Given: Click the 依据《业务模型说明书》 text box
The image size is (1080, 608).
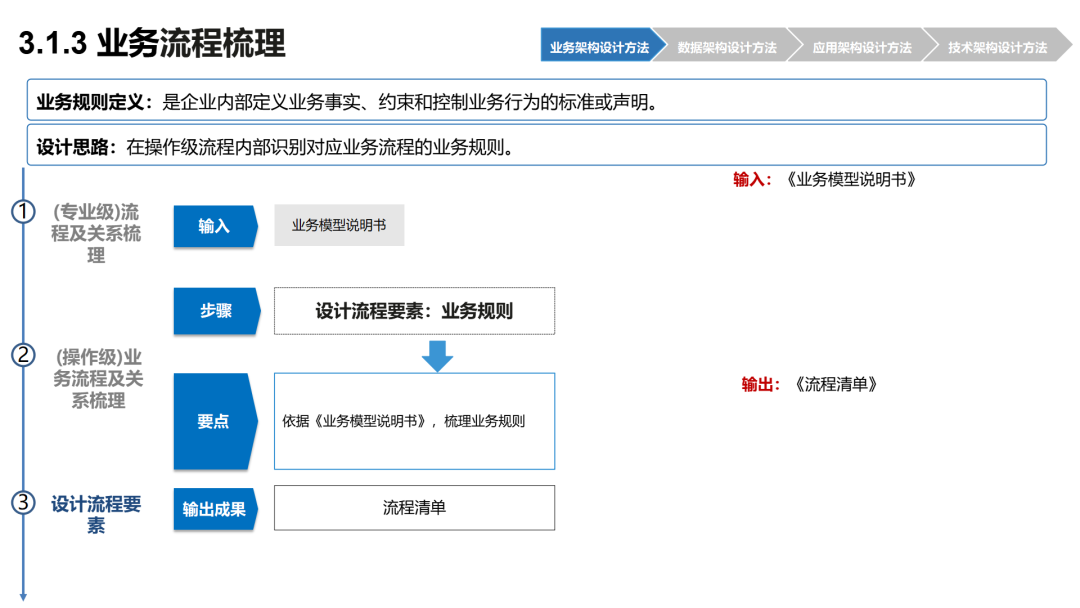Looking at the screenshot, I should point(414,421).
